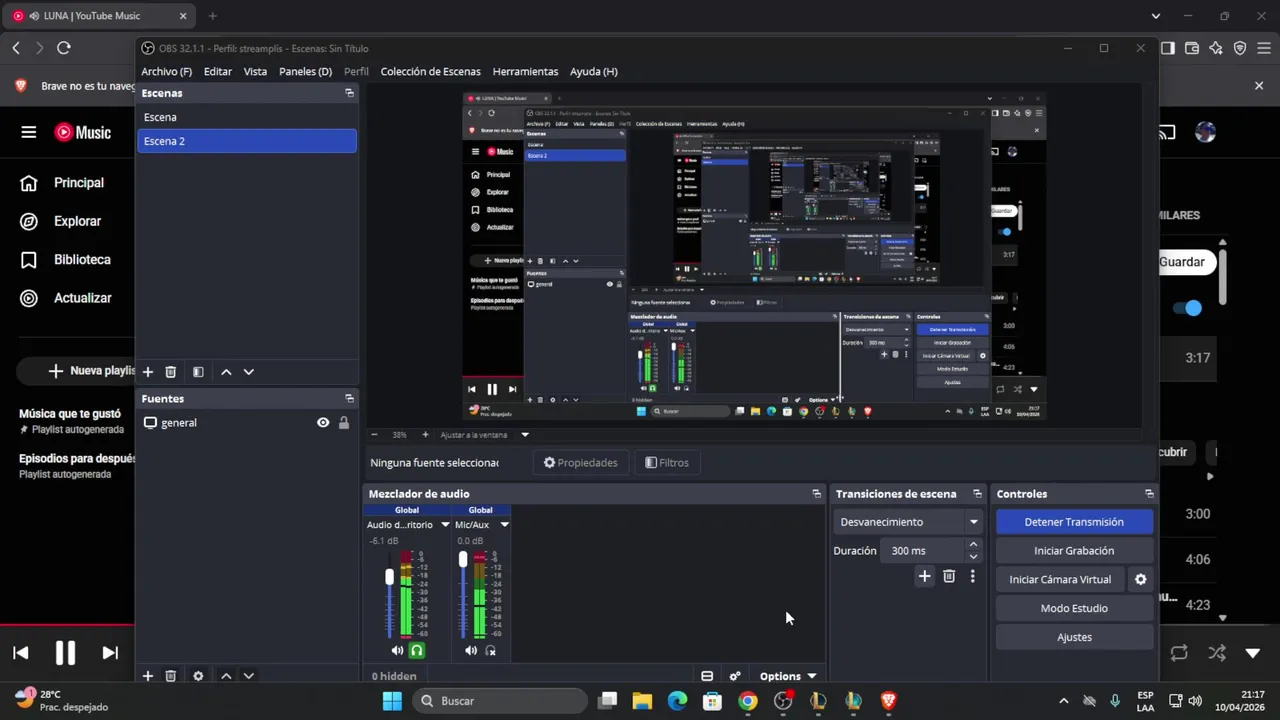Click the Windows Start button
Screen dimensions: 1280x720
pyautogui.click(x=392, y=701)
